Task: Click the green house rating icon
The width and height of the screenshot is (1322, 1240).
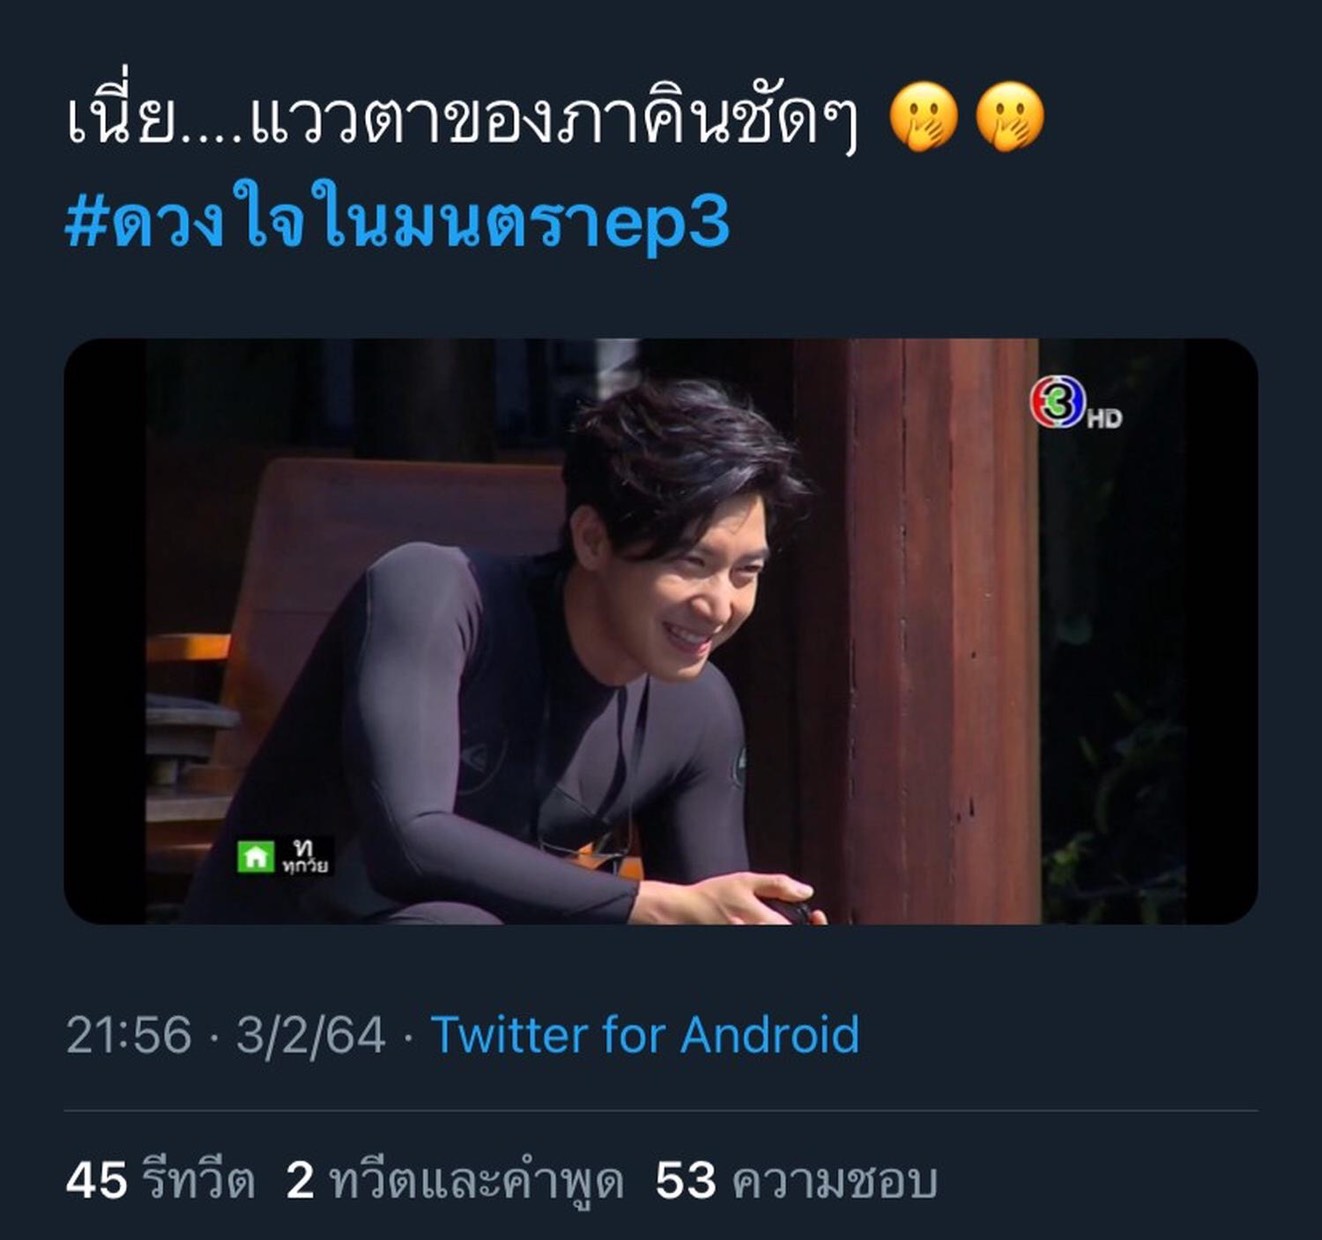Action: coord(255,856)
